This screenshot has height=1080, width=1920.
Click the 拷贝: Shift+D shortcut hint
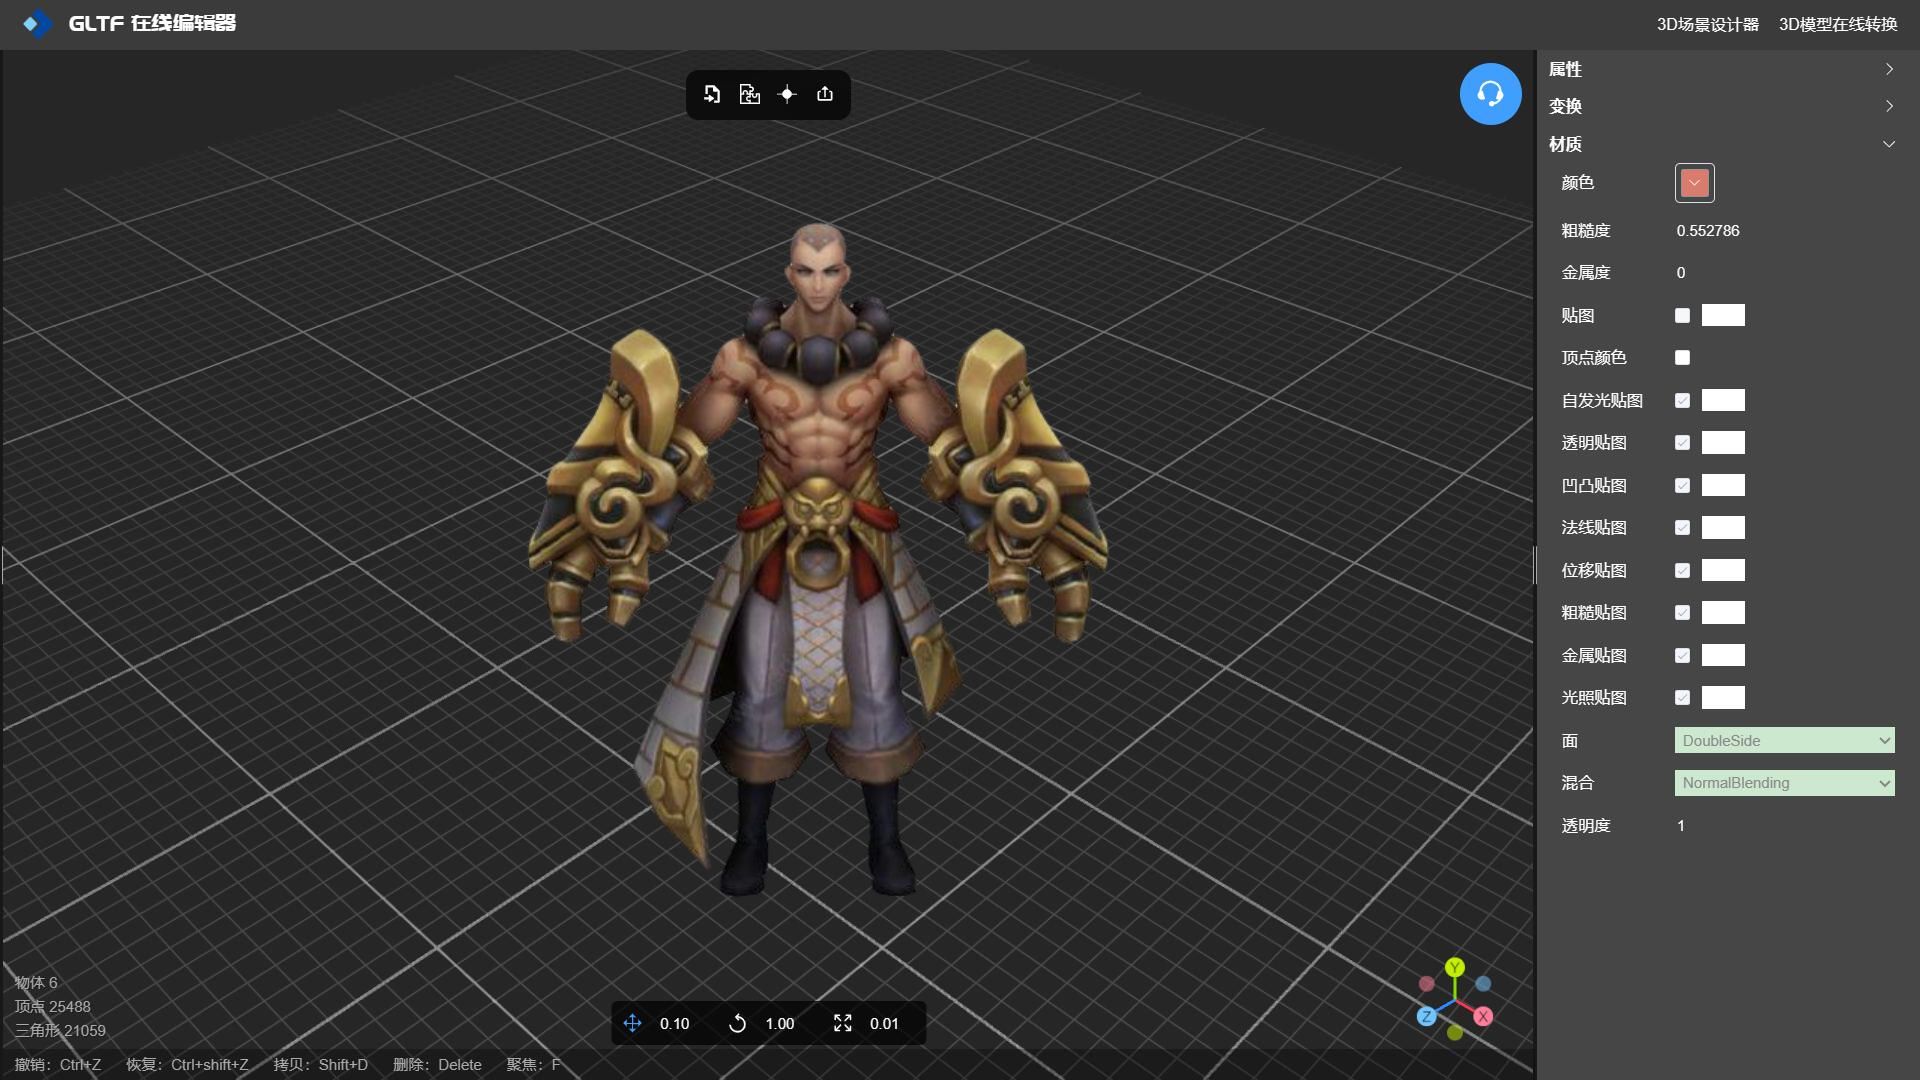tap(321, 1064)
